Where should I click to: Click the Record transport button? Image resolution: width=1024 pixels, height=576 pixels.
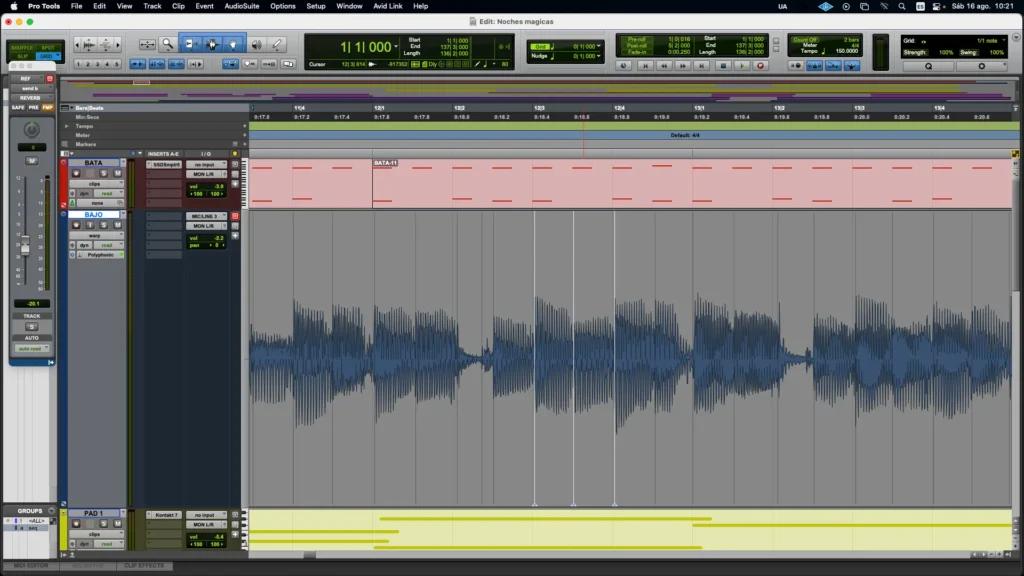[x=760, y=66]
